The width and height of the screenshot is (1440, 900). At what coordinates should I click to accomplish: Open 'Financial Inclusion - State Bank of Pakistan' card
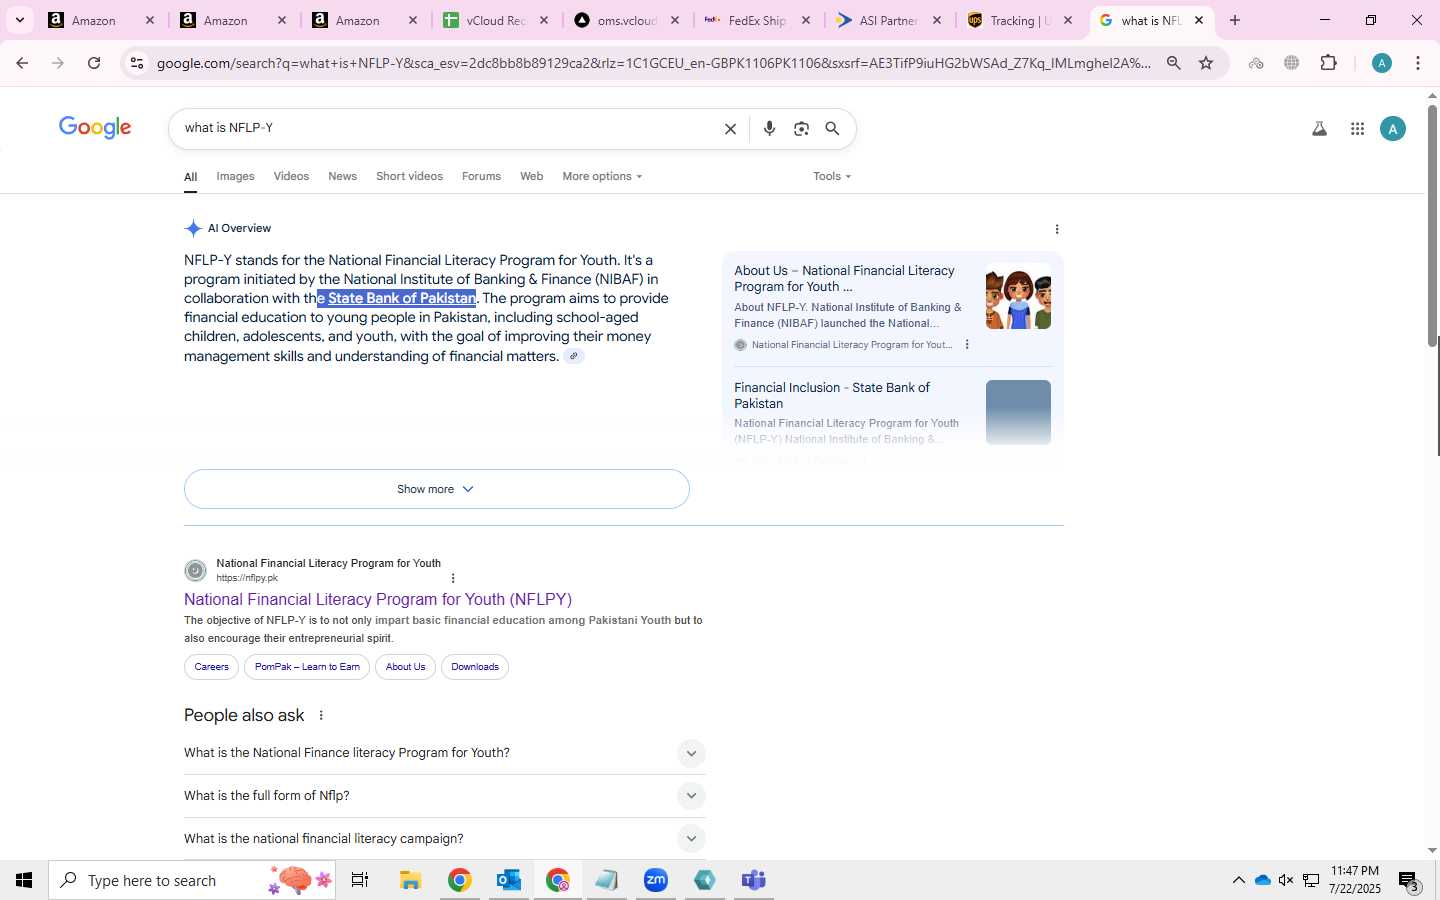pyautogui.click(x=892, y=415)
